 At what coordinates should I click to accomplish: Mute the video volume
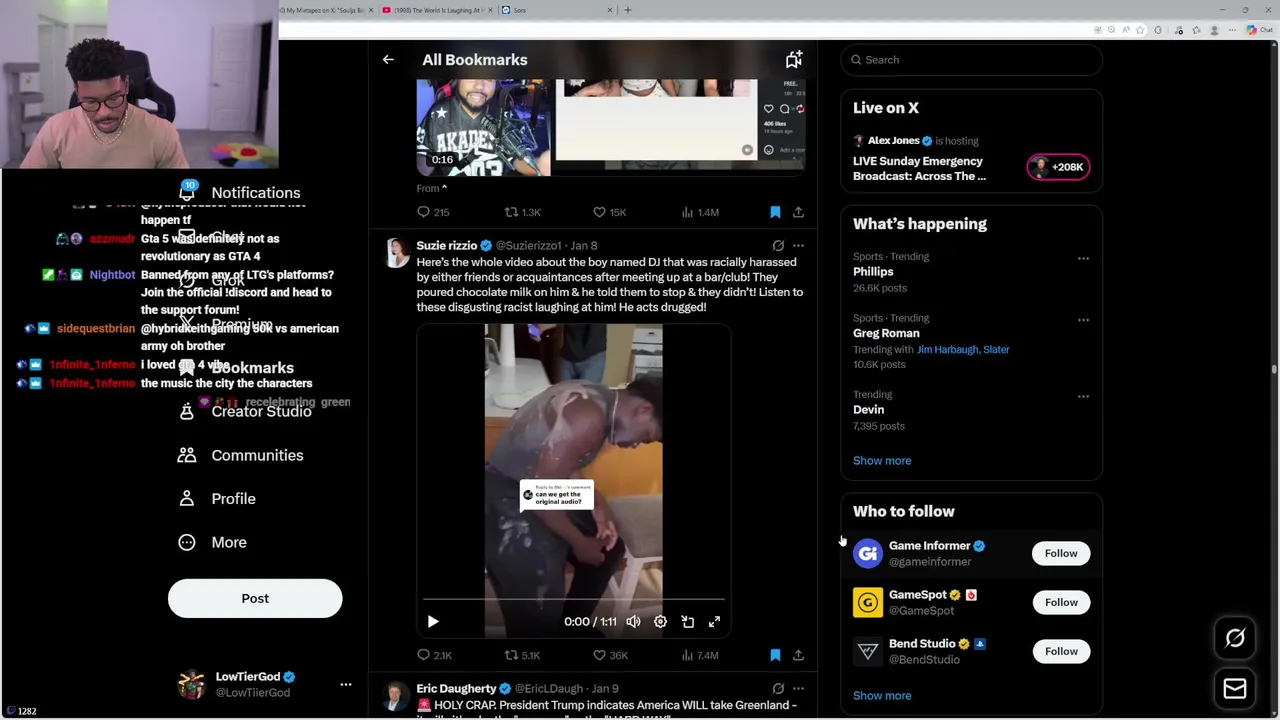point(633,622)
